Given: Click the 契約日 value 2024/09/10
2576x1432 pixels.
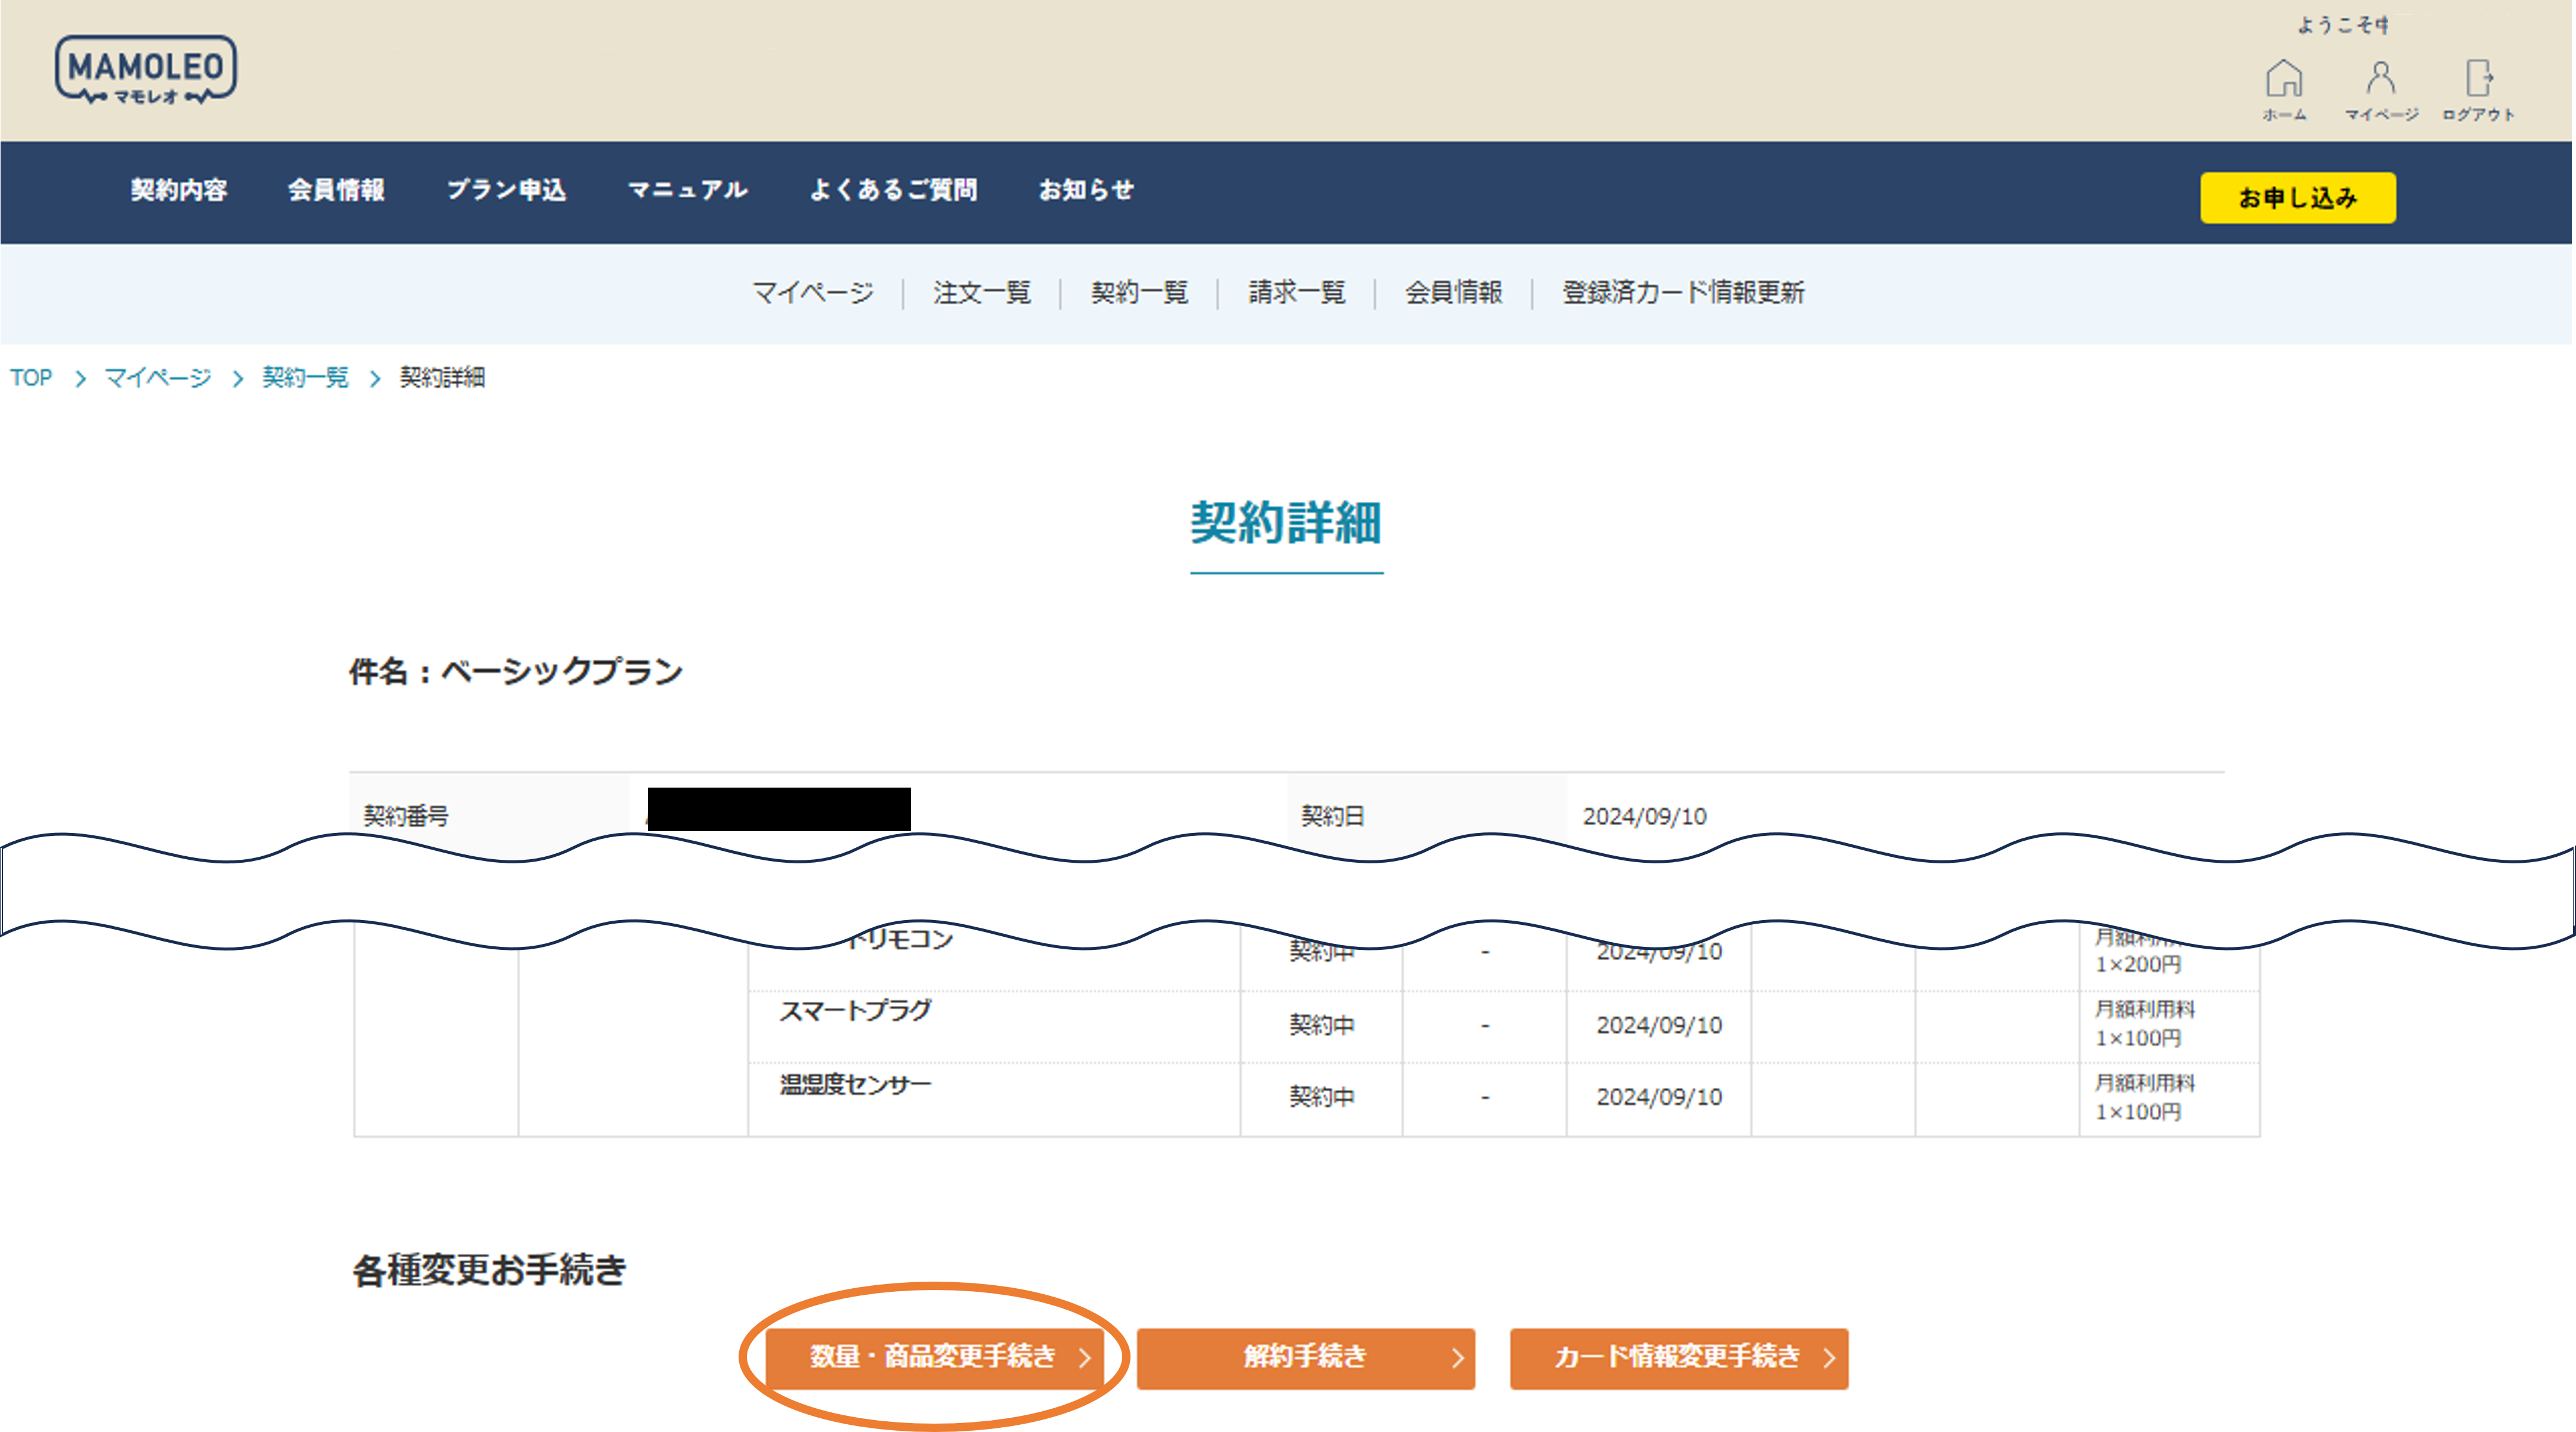Looking at the screenshot, I should [x=1645, y=816].
